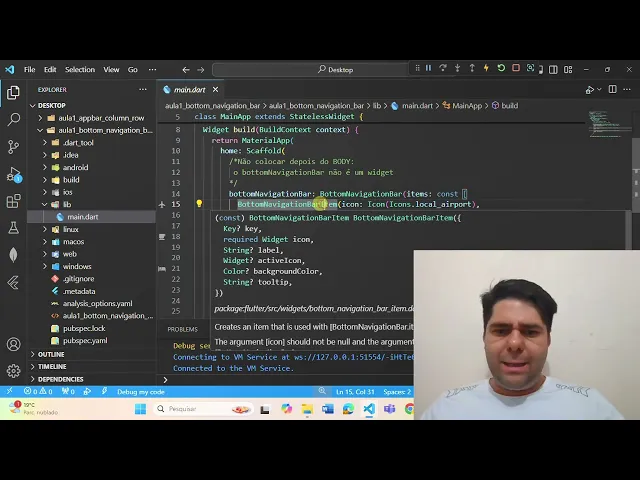640x480 pixels.
Task: Go forward with navigation arrow
Action: tap(201, 70)
